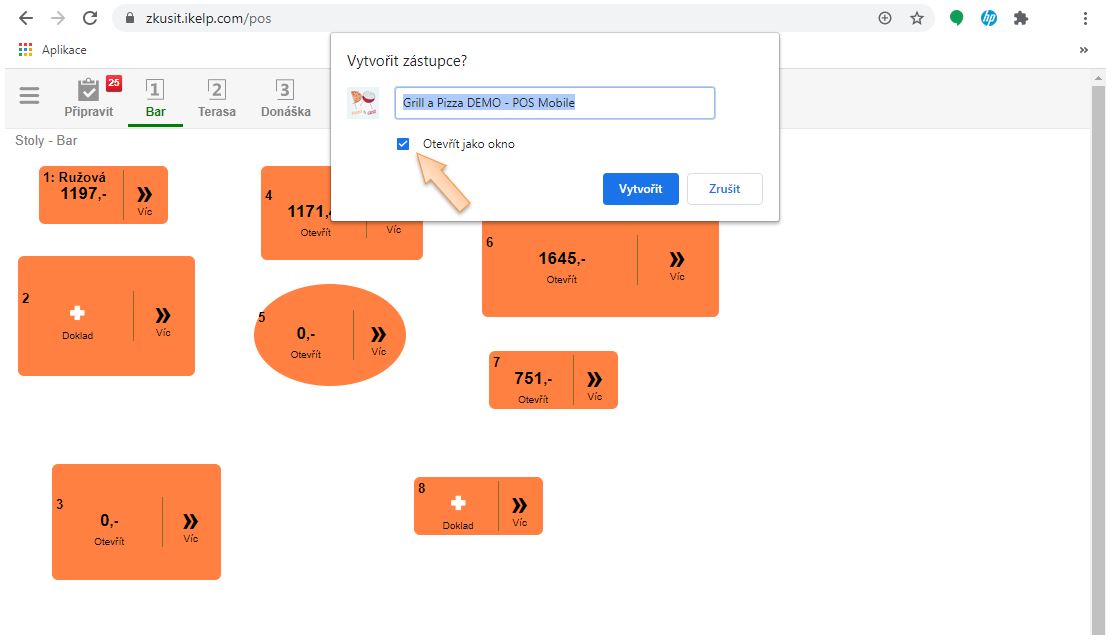Expand Víc on table 3
Viewport: 1112px width, 642px height.
pyautogui.click(x=190, y=528)
